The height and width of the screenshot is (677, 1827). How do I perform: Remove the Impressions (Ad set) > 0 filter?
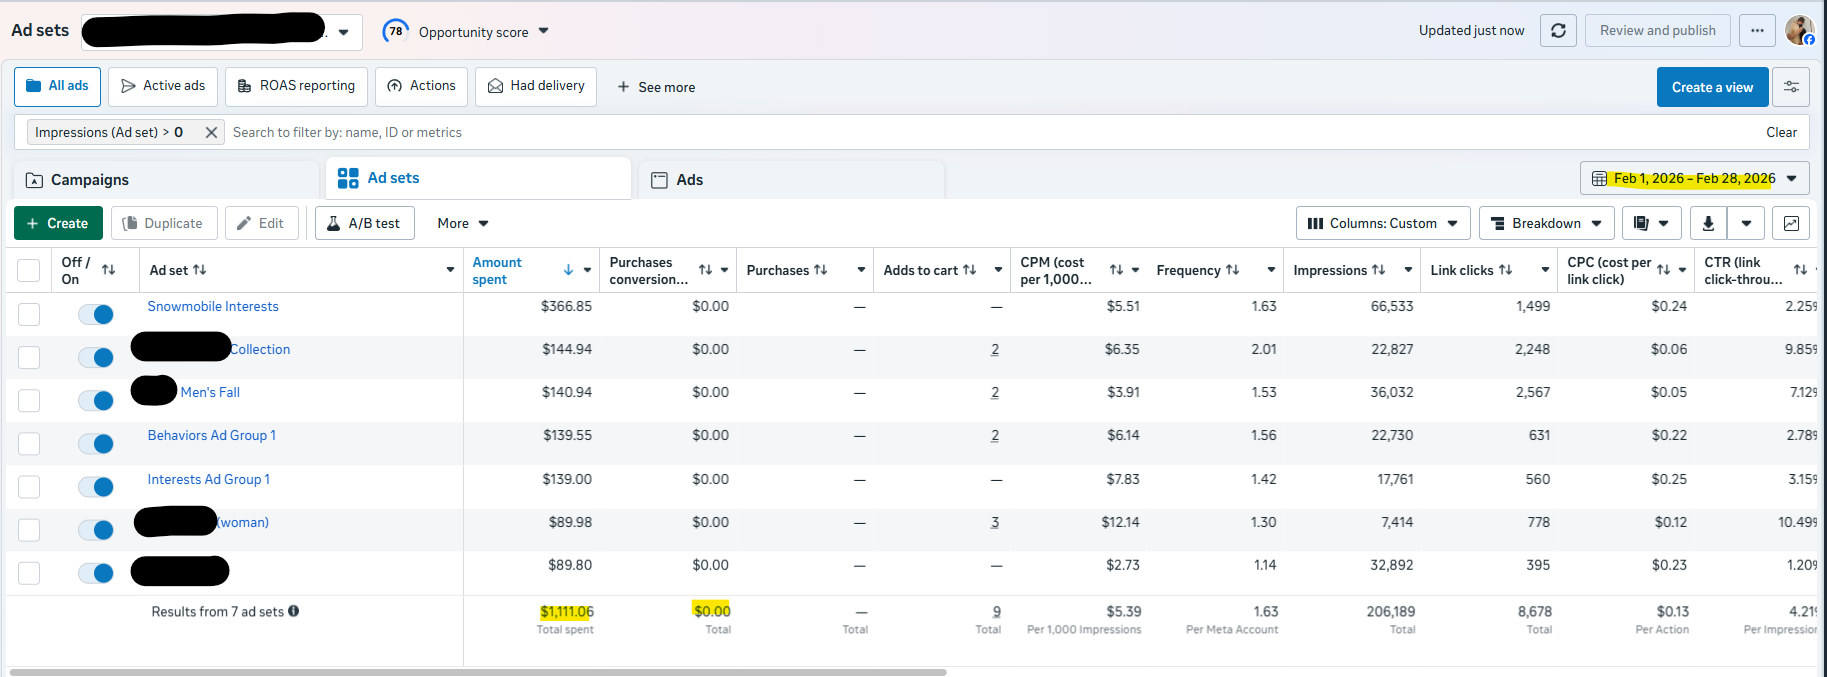click(x=211, y=132)
